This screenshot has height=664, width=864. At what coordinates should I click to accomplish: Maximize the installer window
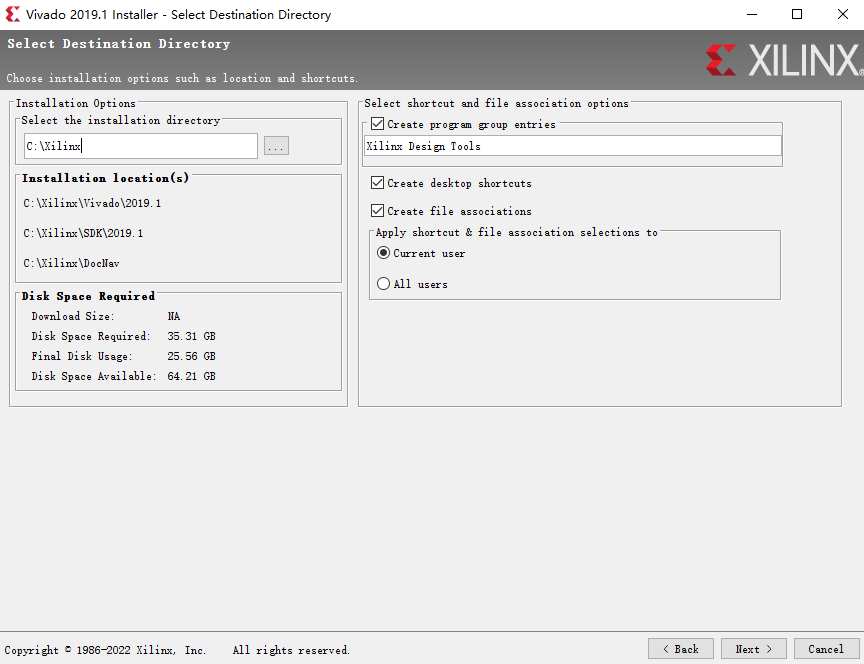point(797,14)
